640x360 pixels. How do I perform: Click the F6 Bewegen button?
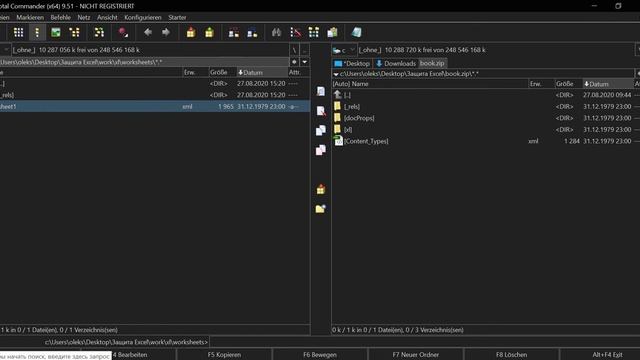[x=320, y=355]
